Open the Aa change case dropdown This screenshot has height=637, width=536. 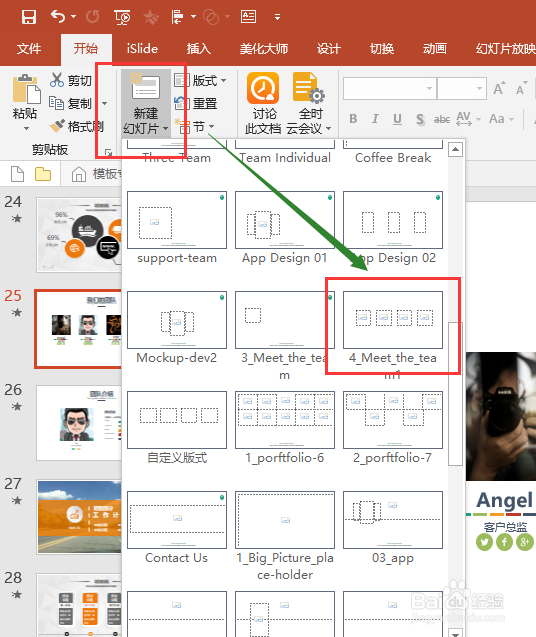point(501,119)
